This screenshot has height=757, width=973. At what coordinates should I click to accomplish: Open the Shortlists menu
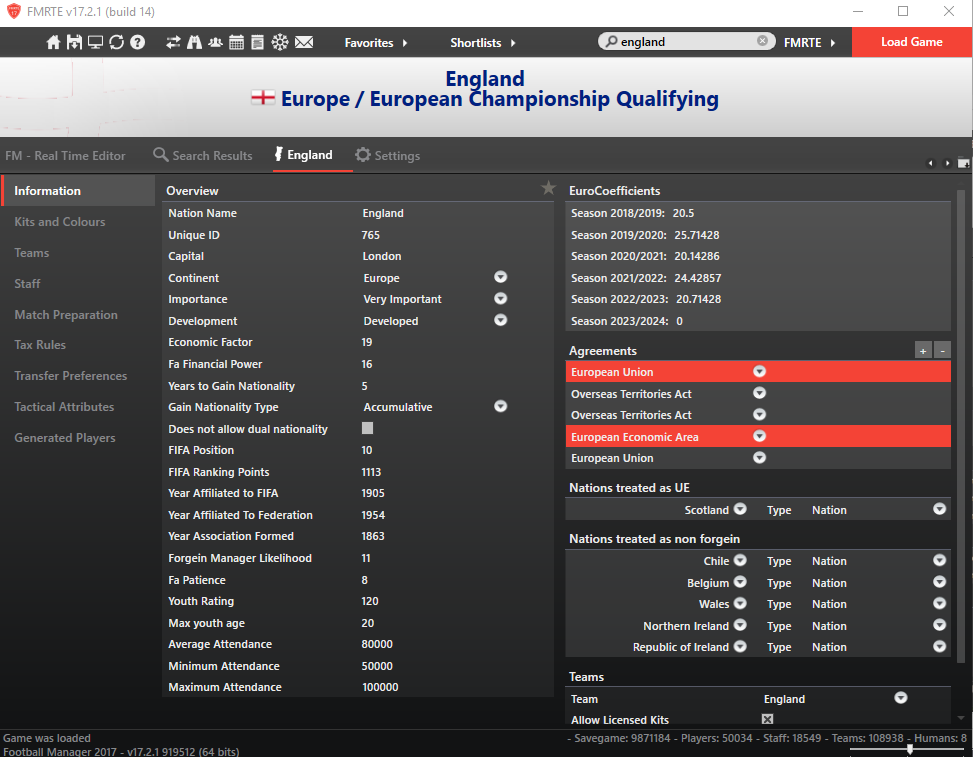click(x=483, y=42)
